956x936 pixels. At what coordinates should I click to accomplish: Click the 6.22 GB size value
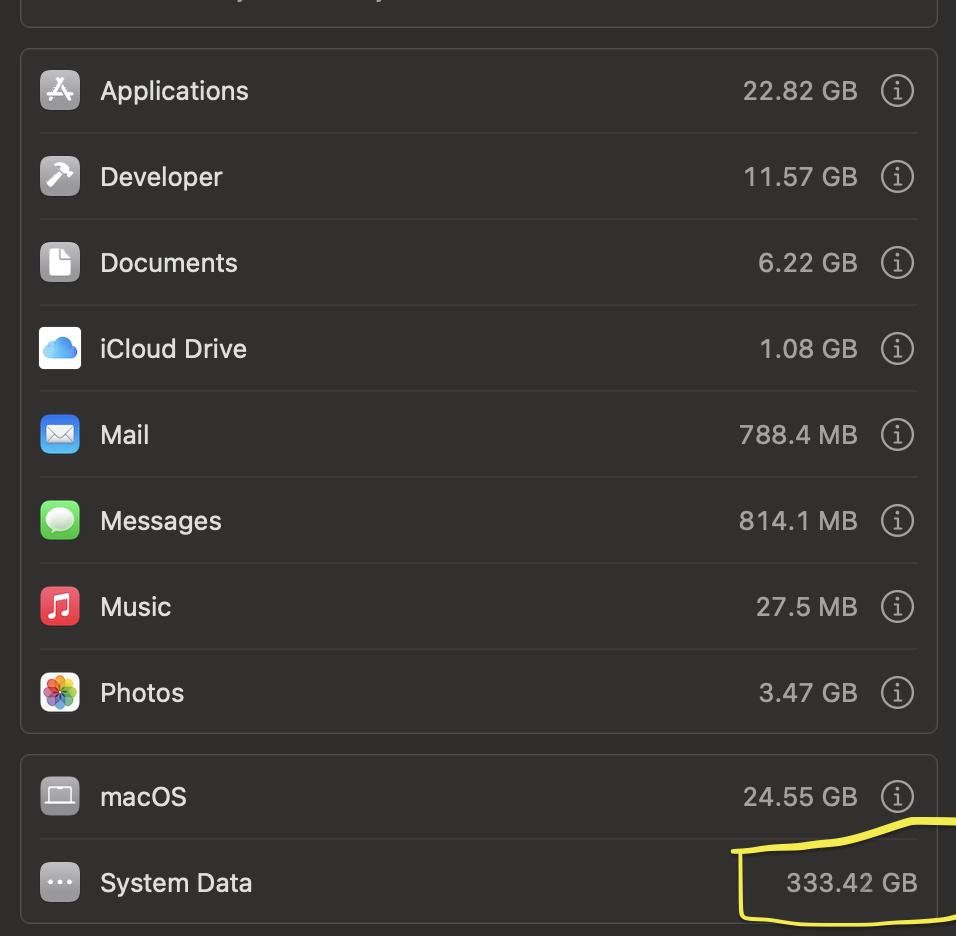808,263
